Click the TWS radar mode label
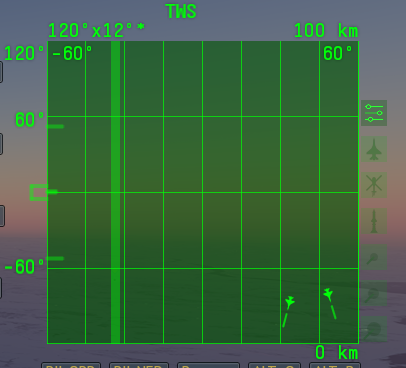This screenshot has height=368, width=406. (x=181, y=11)
